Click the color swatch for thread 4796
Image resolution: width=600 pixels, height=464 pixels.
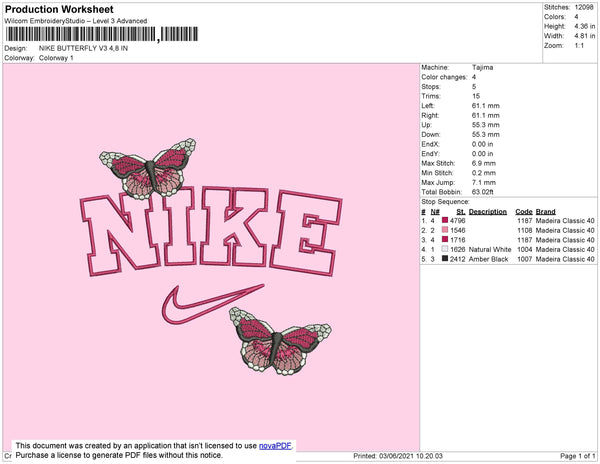point(445,220)
